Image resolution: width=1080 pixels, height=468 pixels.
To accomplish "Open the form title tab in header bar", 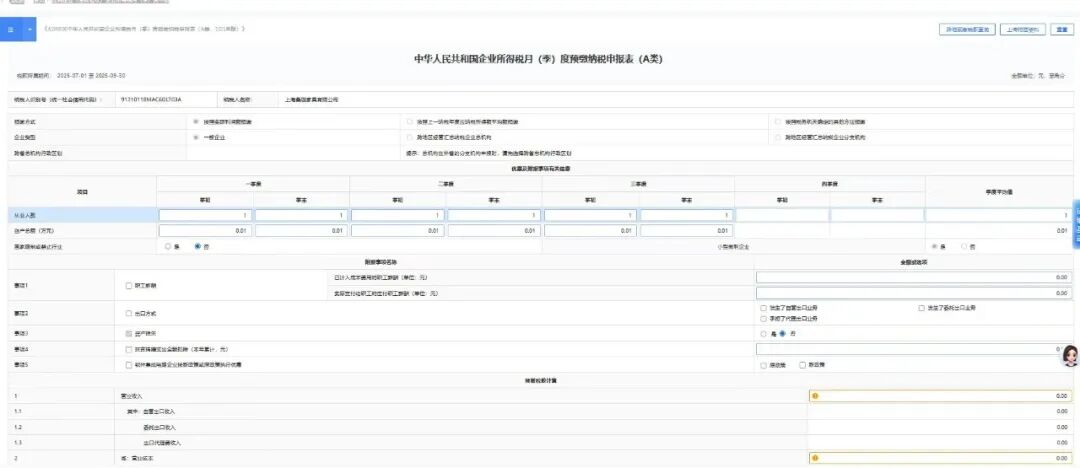I will click(x=145, y=29).
